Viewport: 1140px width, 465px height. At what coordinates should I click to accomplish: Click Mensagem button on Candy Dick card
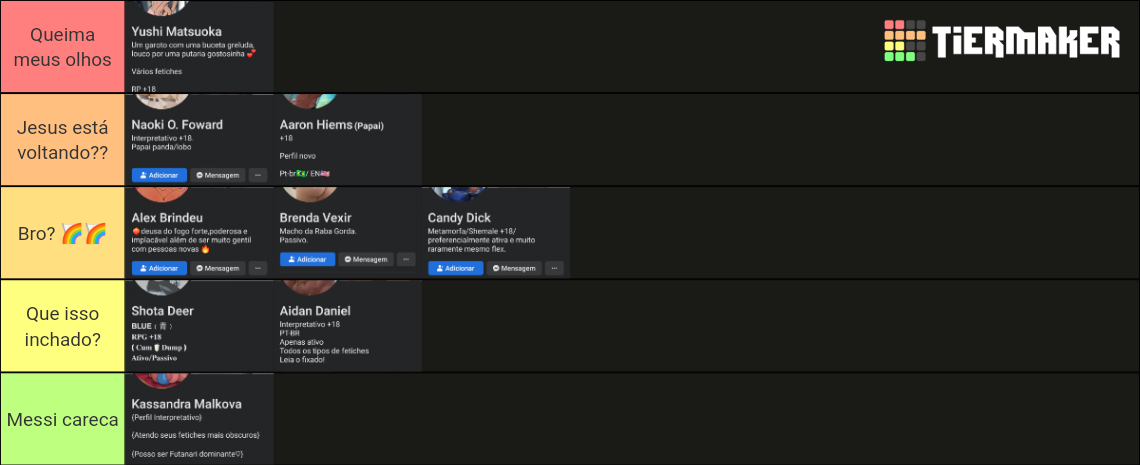514,268
